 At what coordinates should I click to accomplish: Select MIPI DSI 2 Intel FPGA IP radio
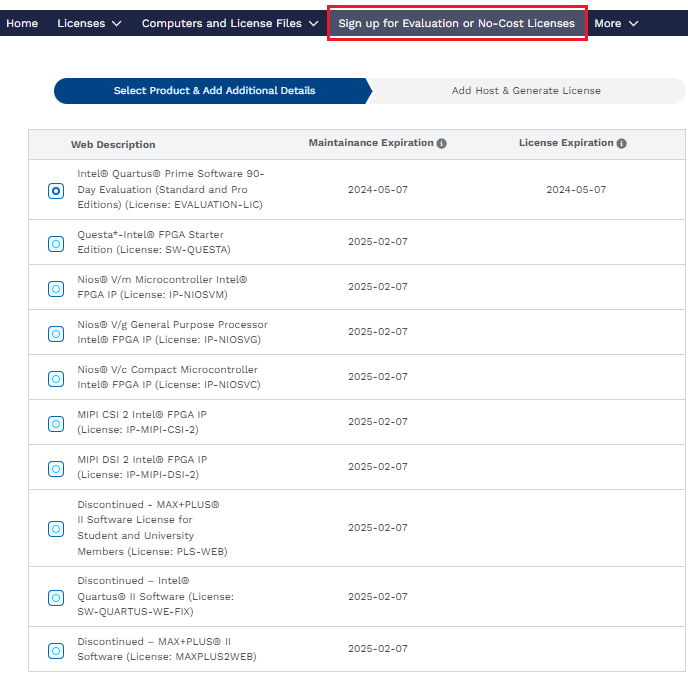(x=56, y=469)
